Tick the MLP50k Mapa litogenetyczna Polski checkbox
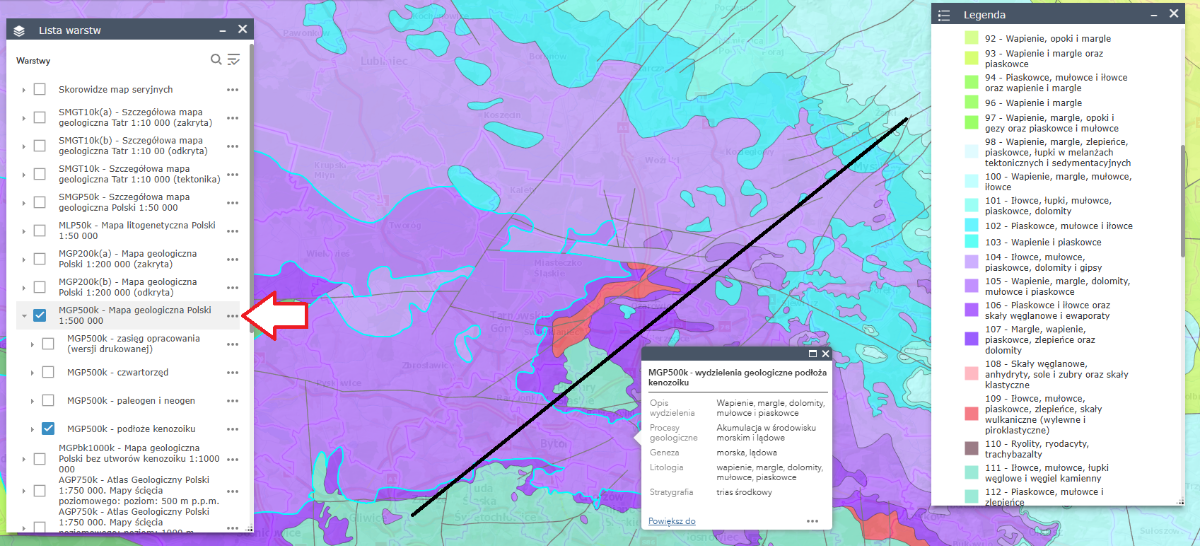Viewport: 1200px width, 546px height. coord(40,231)
